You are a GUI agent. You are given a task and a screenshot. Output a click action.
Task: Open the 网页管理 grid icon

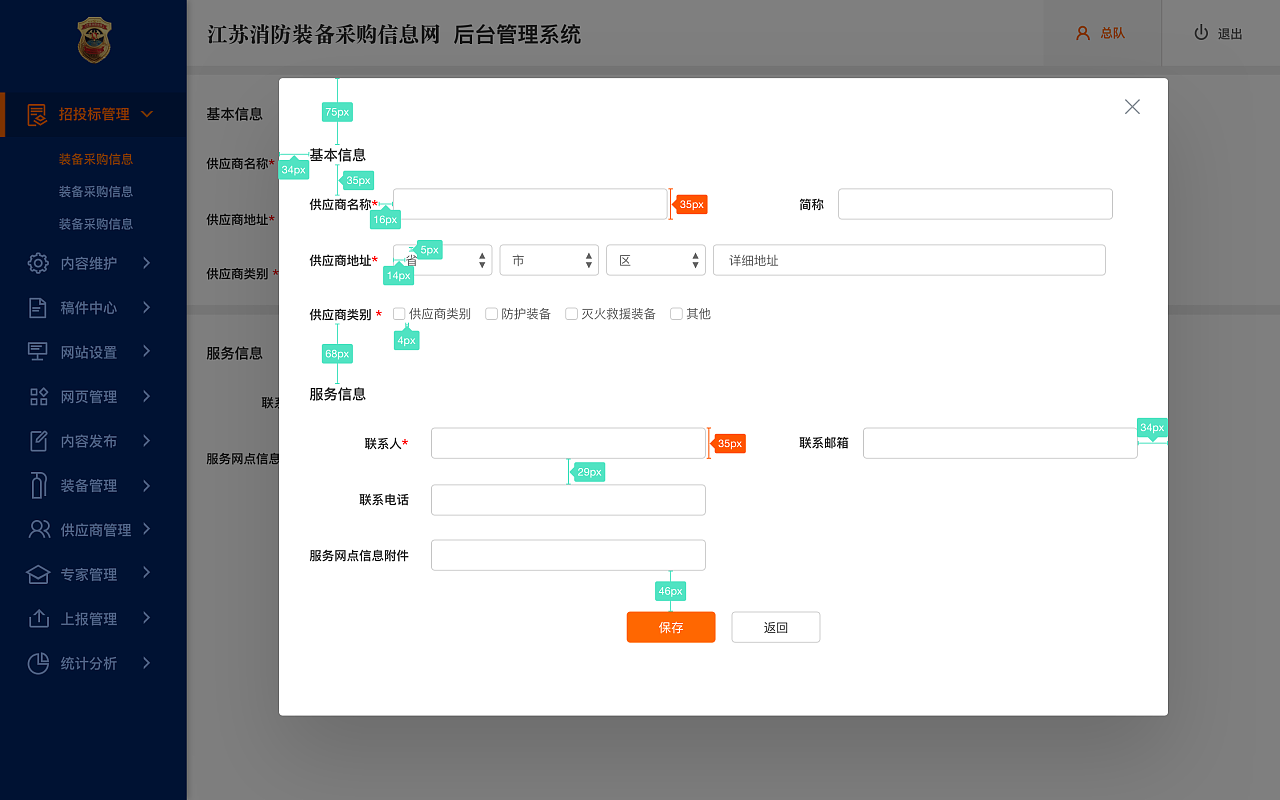tap(37, 396)
